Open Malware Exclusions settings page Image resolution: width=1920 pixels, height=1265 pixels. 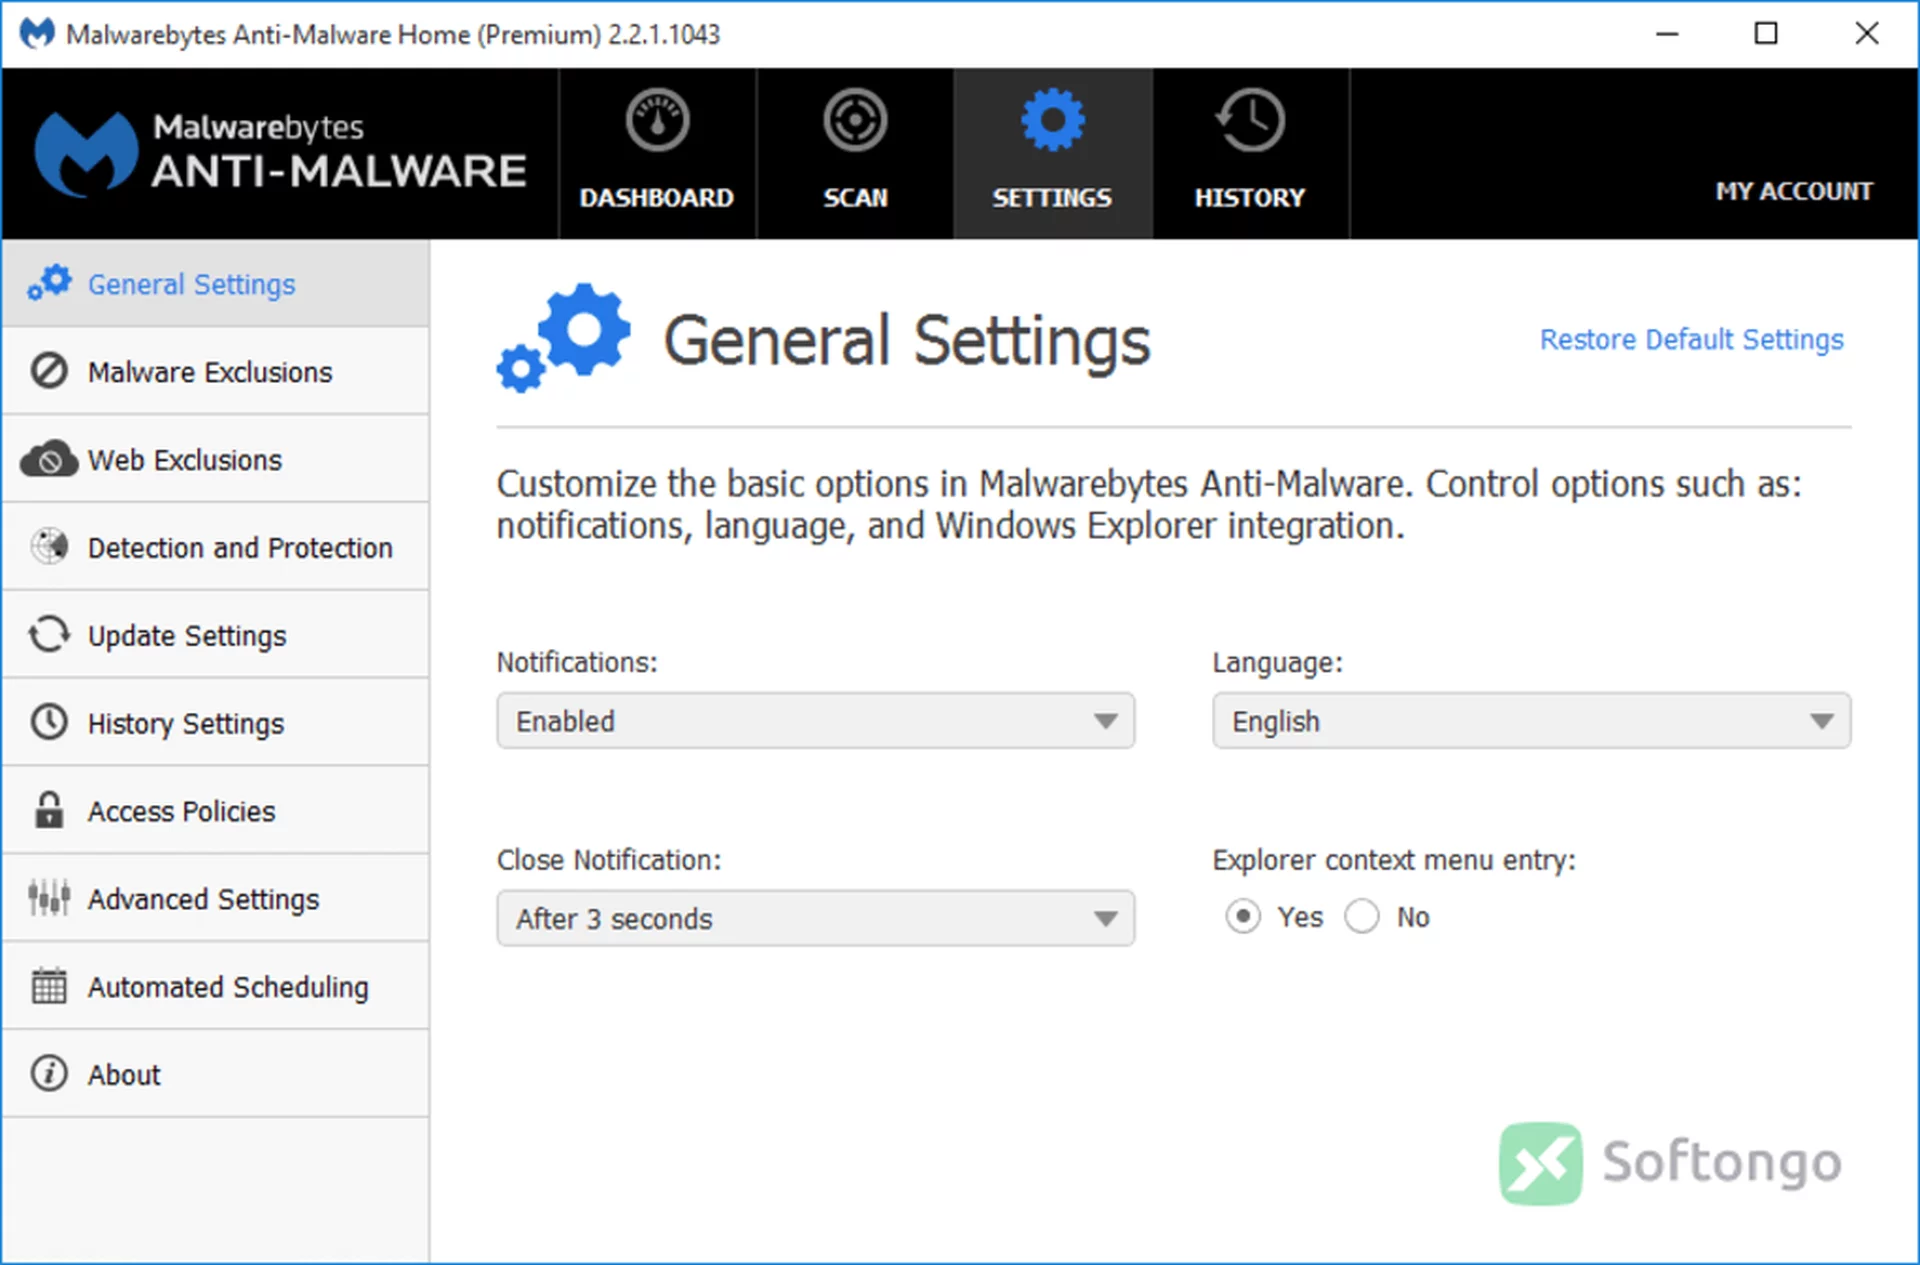point(210,372)
